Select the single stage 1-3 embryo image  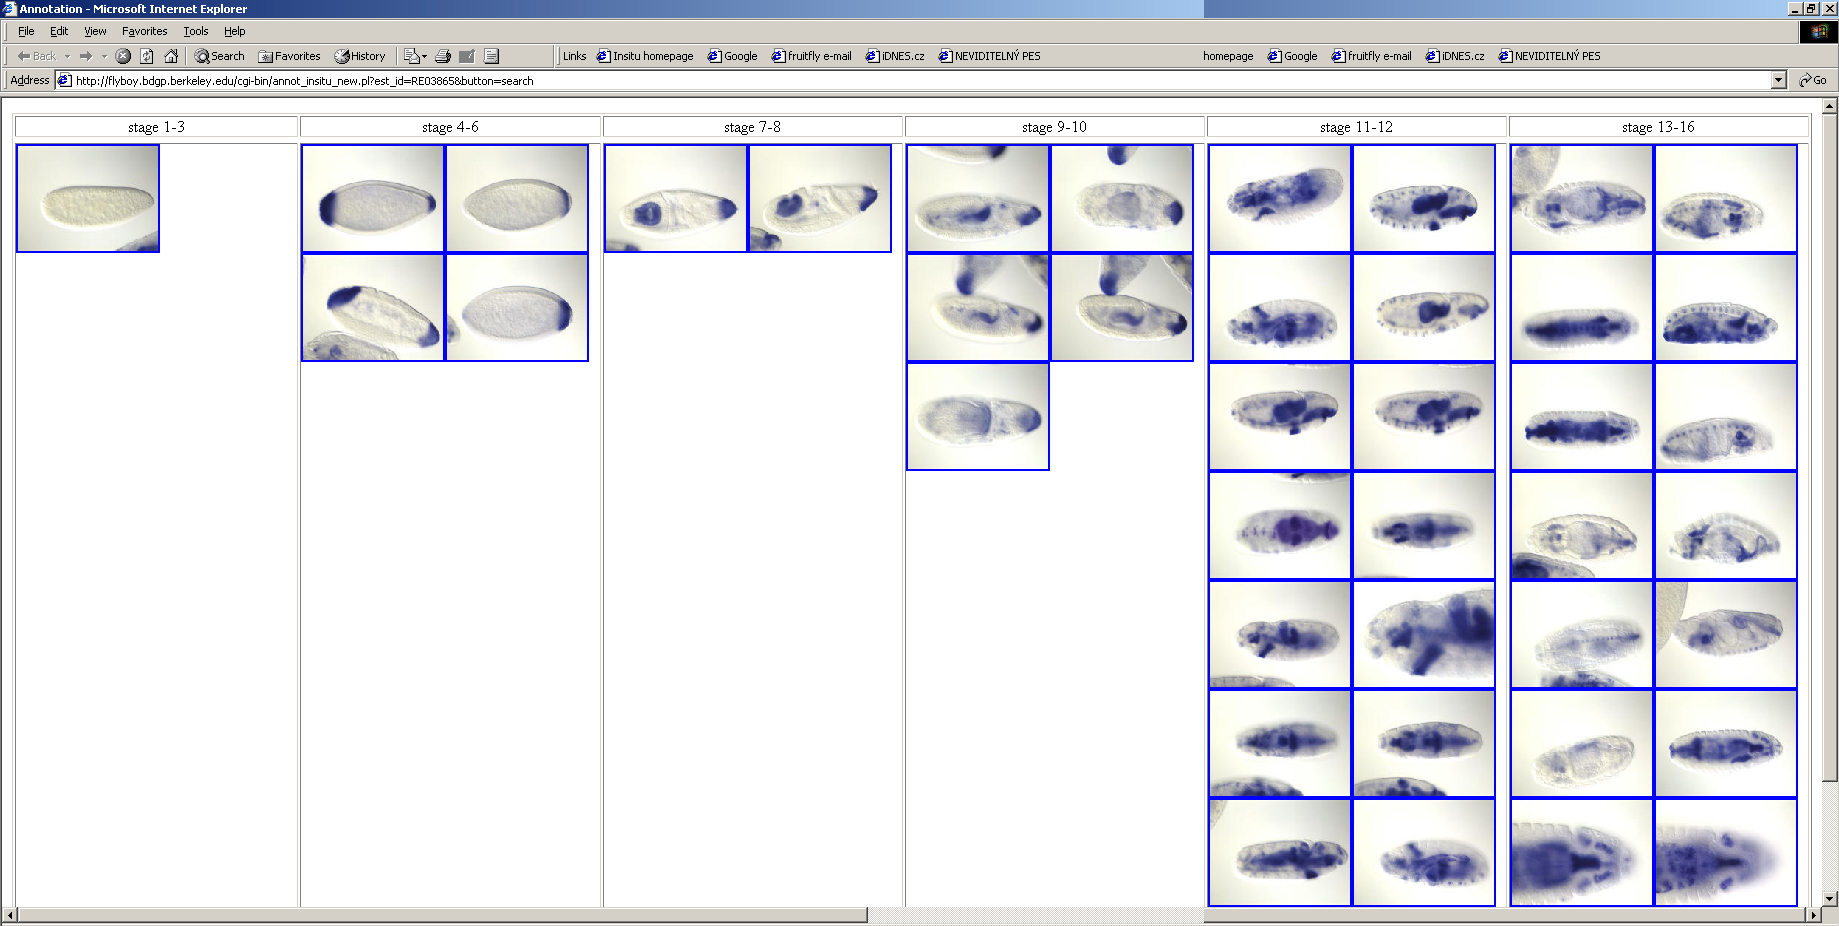point(88,198)
